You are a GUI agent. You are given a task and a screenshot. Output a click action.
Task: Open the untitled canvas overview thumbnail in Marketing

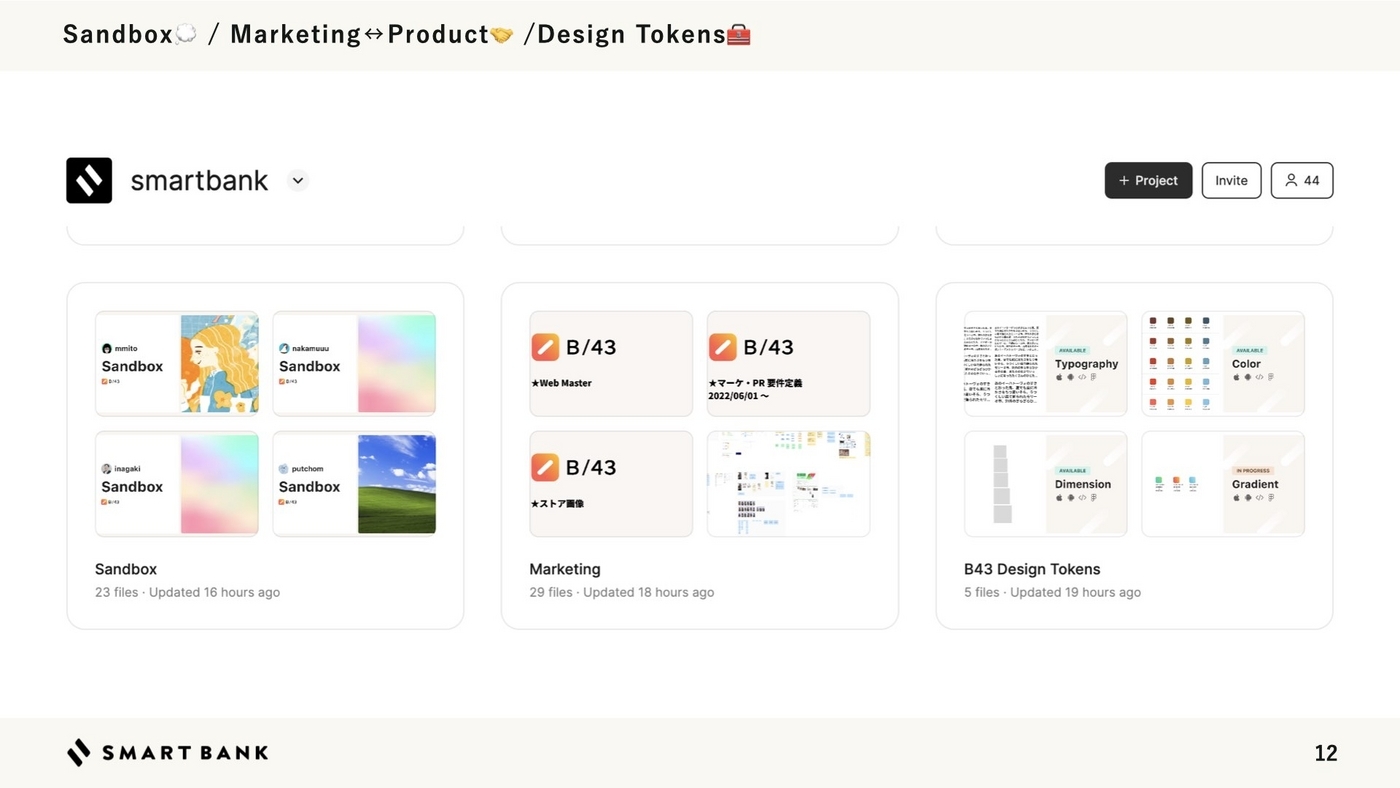788,484
